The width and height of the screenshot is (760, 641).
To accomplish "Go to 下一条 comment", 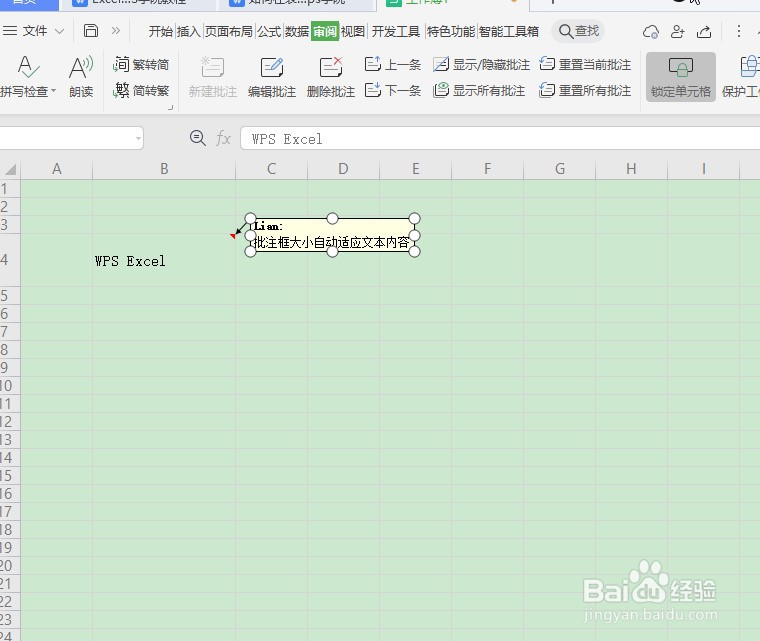I will click(x=393, y=91).
